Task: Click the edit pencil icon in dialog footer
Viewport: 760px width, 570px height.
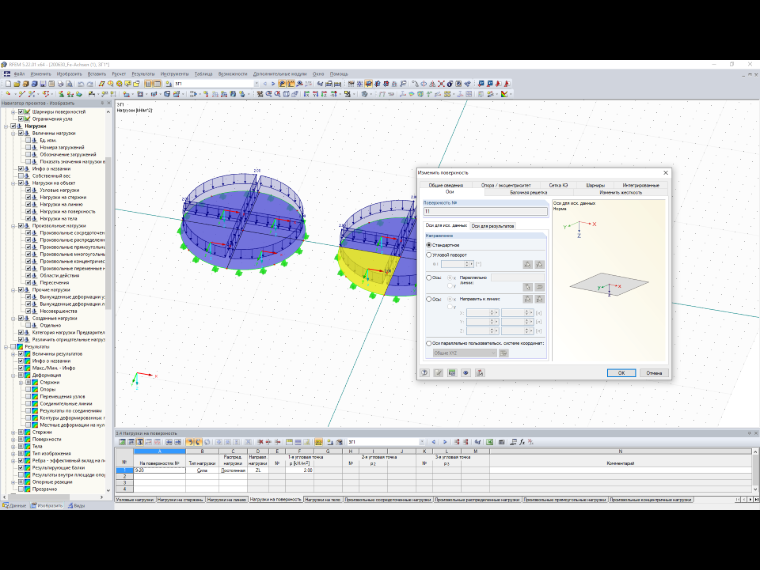Action: (438, 373)
